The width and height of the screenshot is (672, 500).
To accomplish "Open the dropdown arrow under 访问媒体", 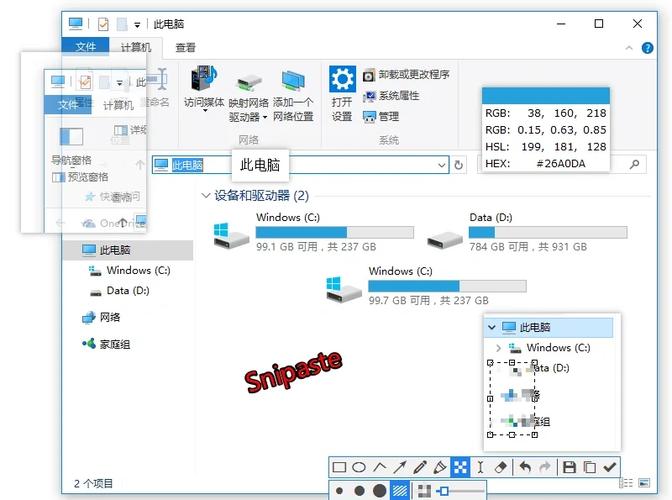I will [205, 111].
